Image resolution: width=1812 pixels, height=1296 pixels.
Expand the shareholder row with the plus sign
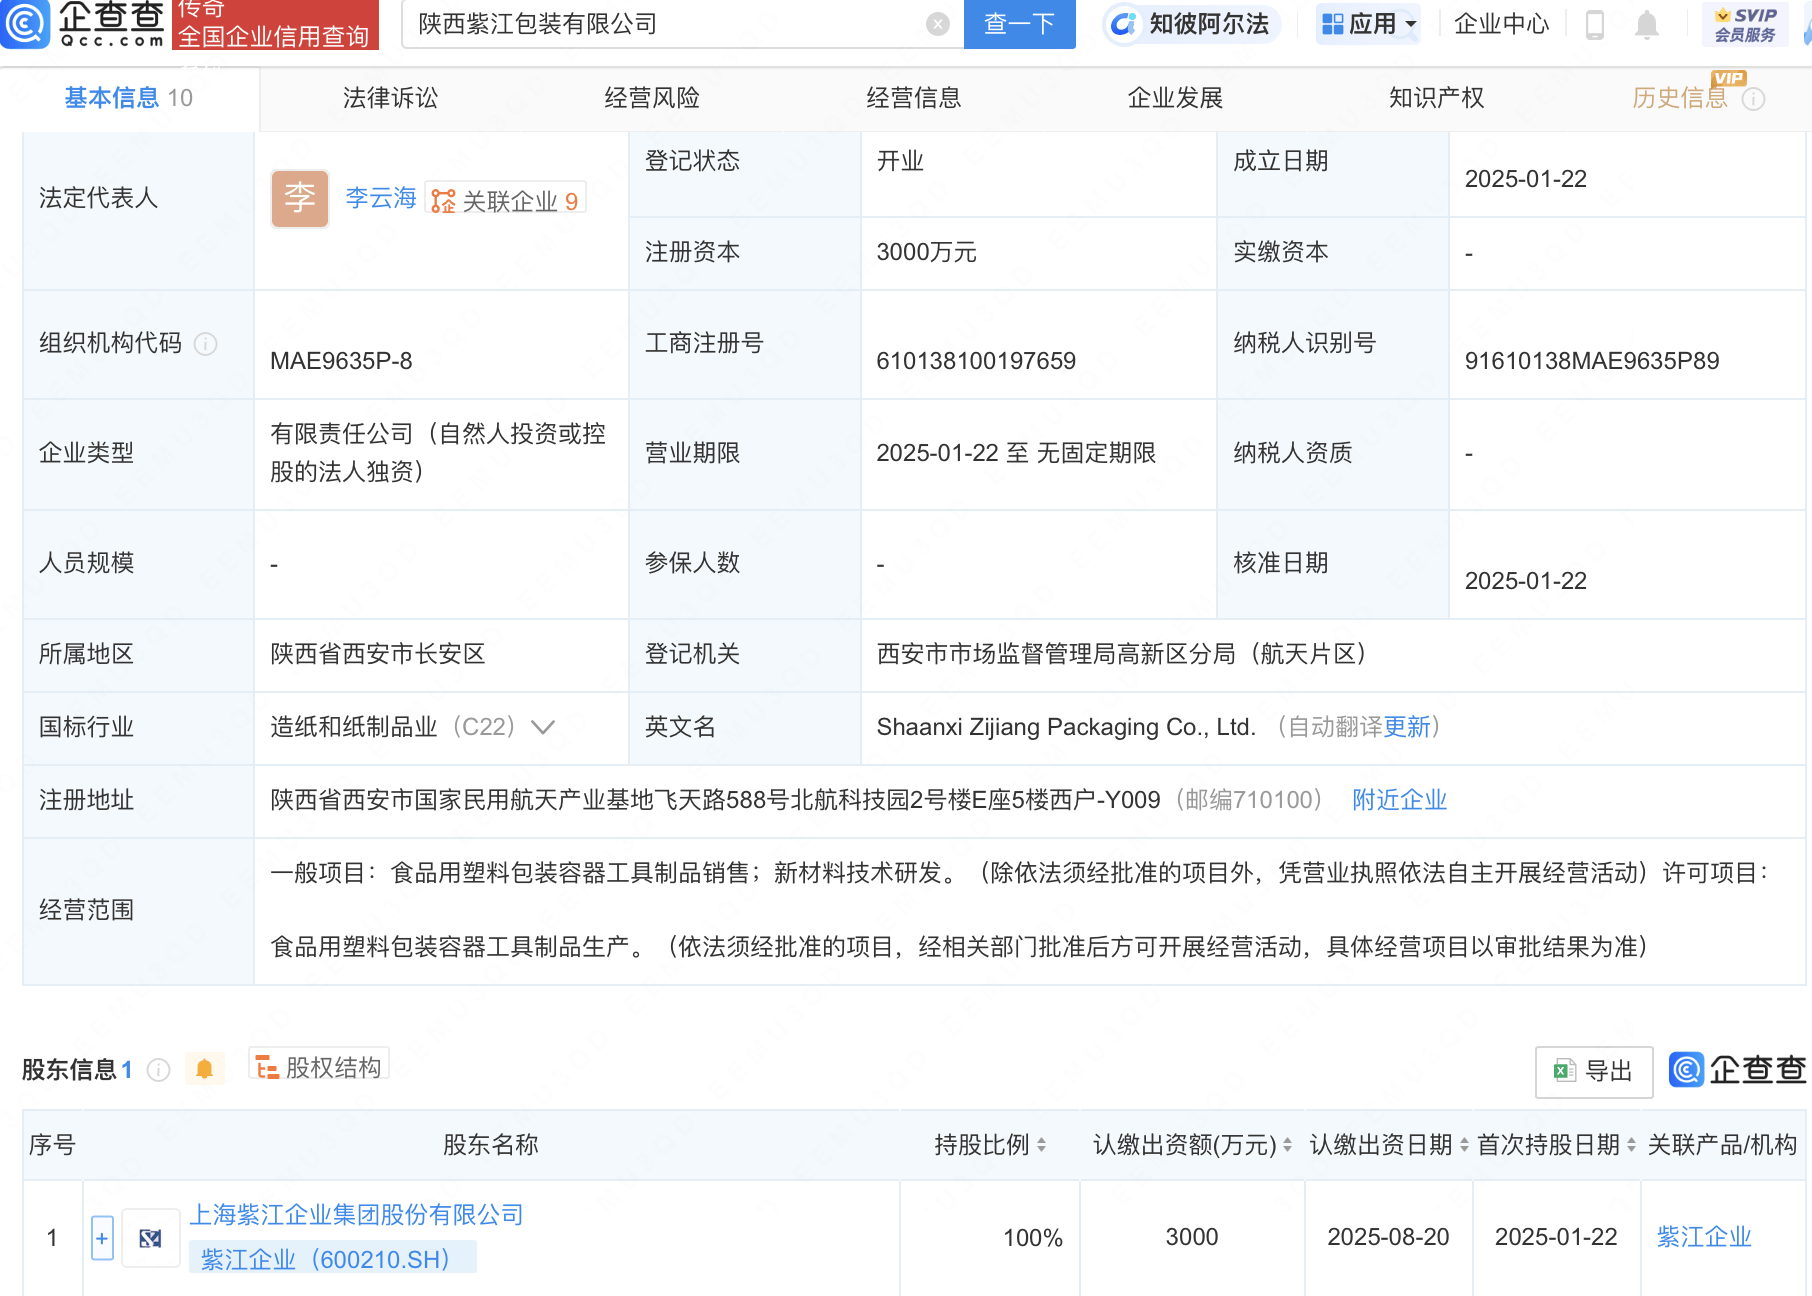(x=101, y=1237)
